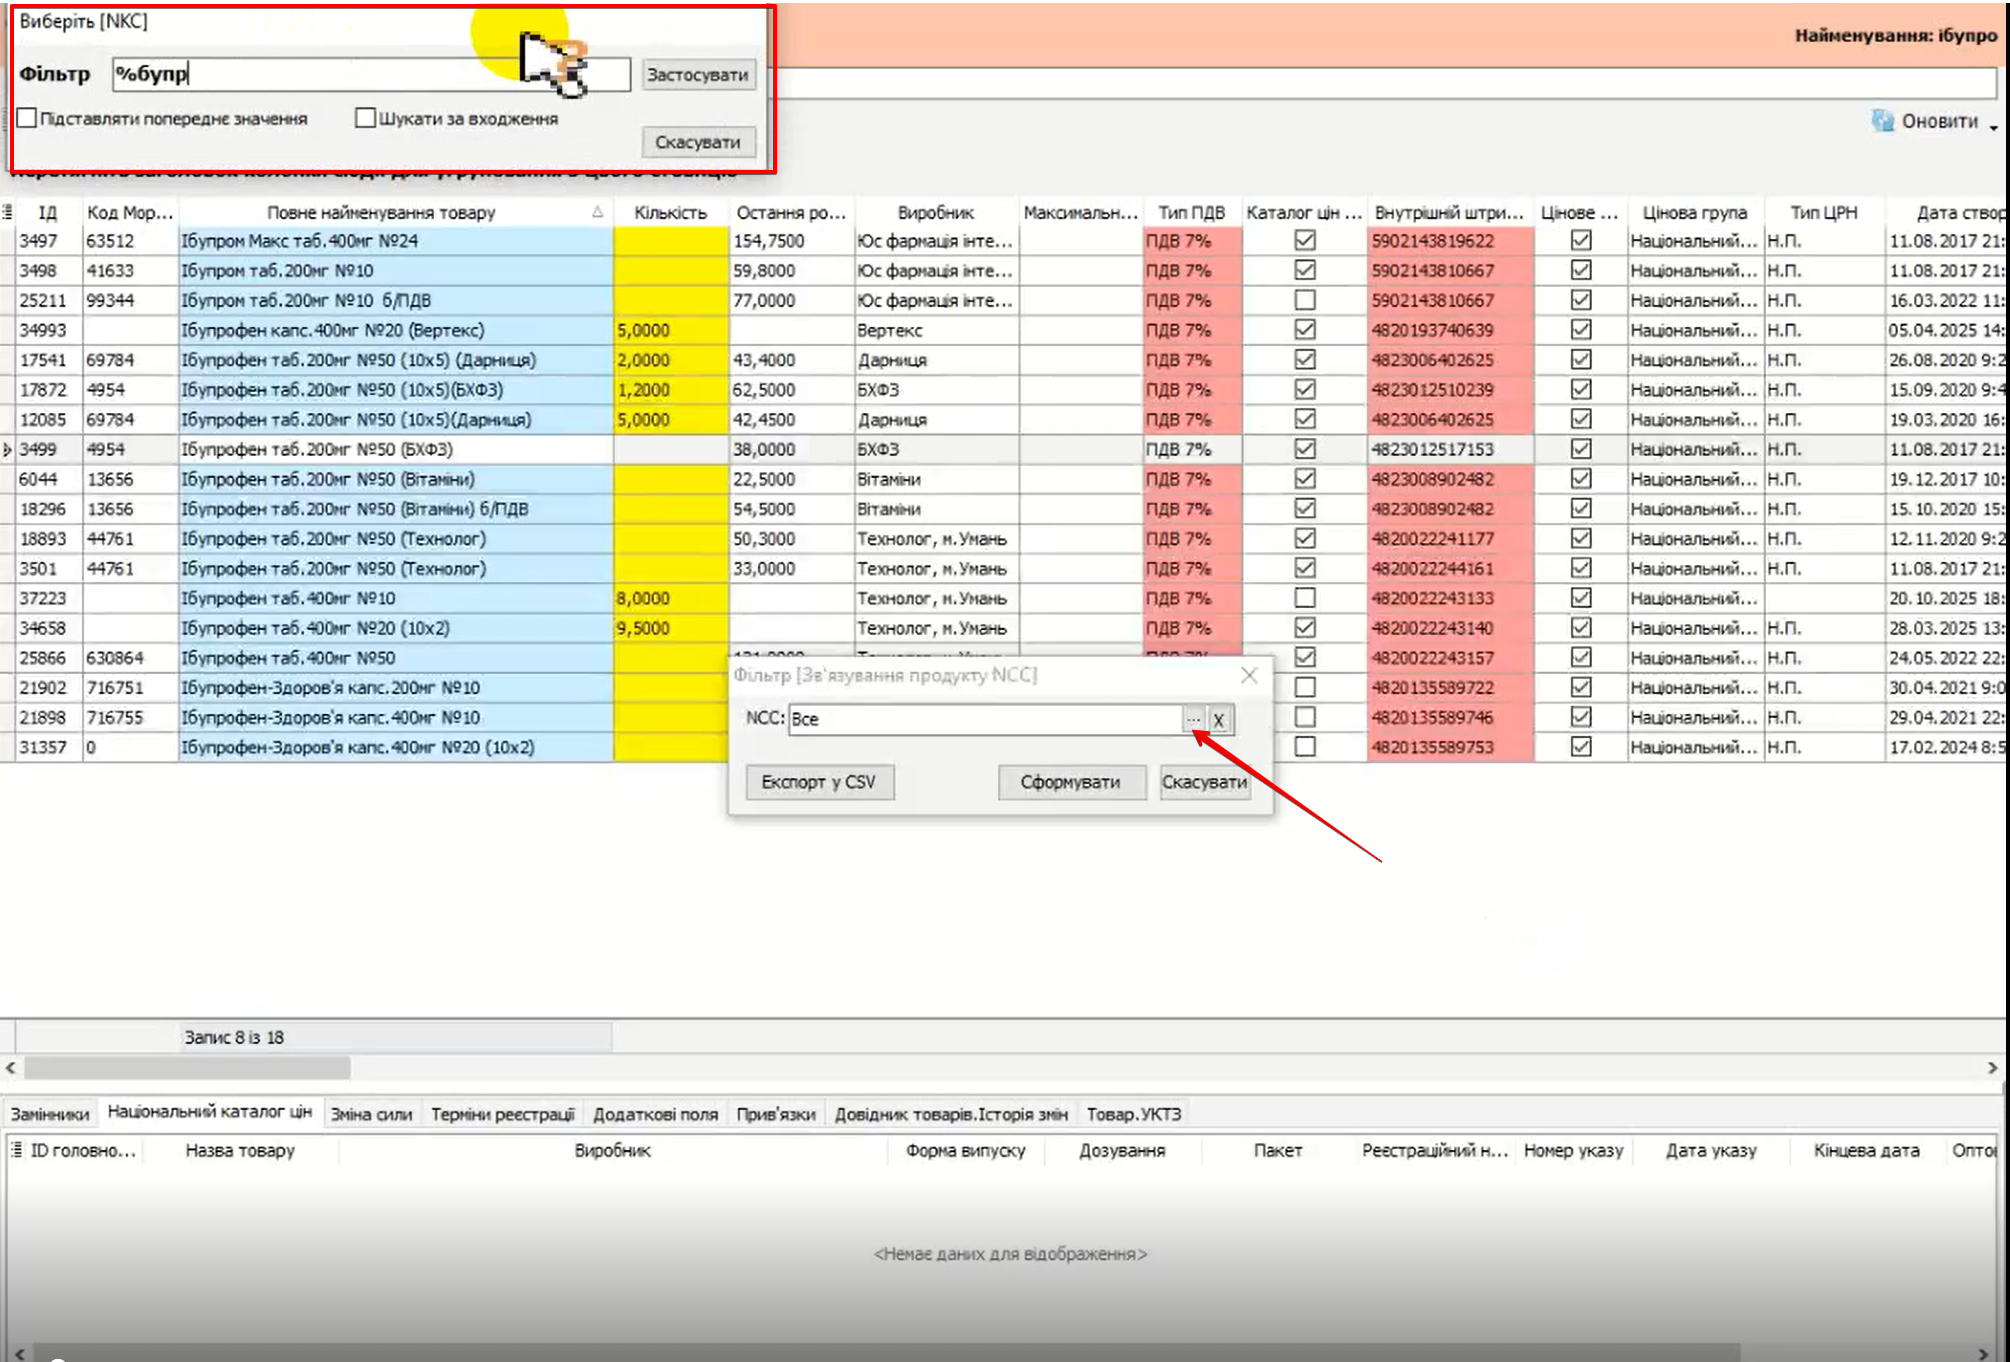The width and height of the screenshot is (2010, 1362).
Task: Open the lower grid column chooser icon
Action: [16, 1150]
